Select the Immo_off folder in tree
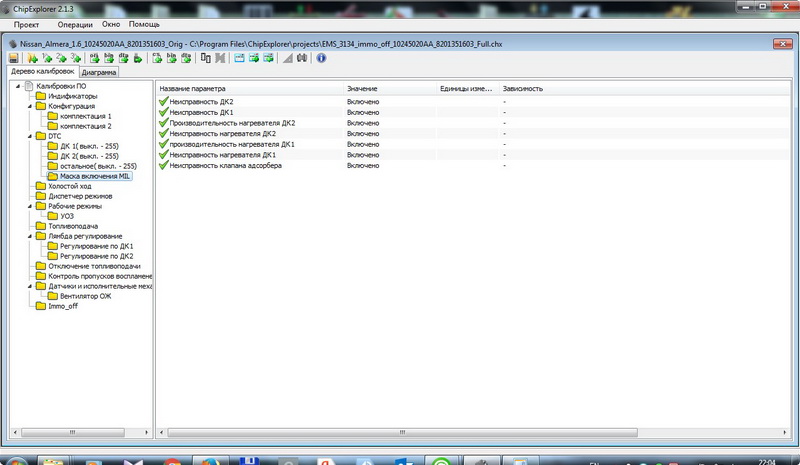This screenshot has height=465, width=800. pos(62,306)
